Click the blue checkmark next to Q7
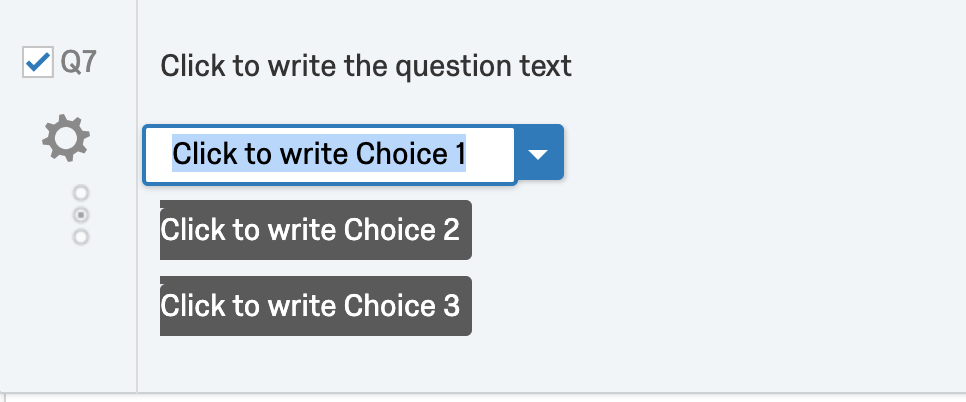The width and height of the screenshot is (966, 402). pyautogui.click(x=37, y=64)
